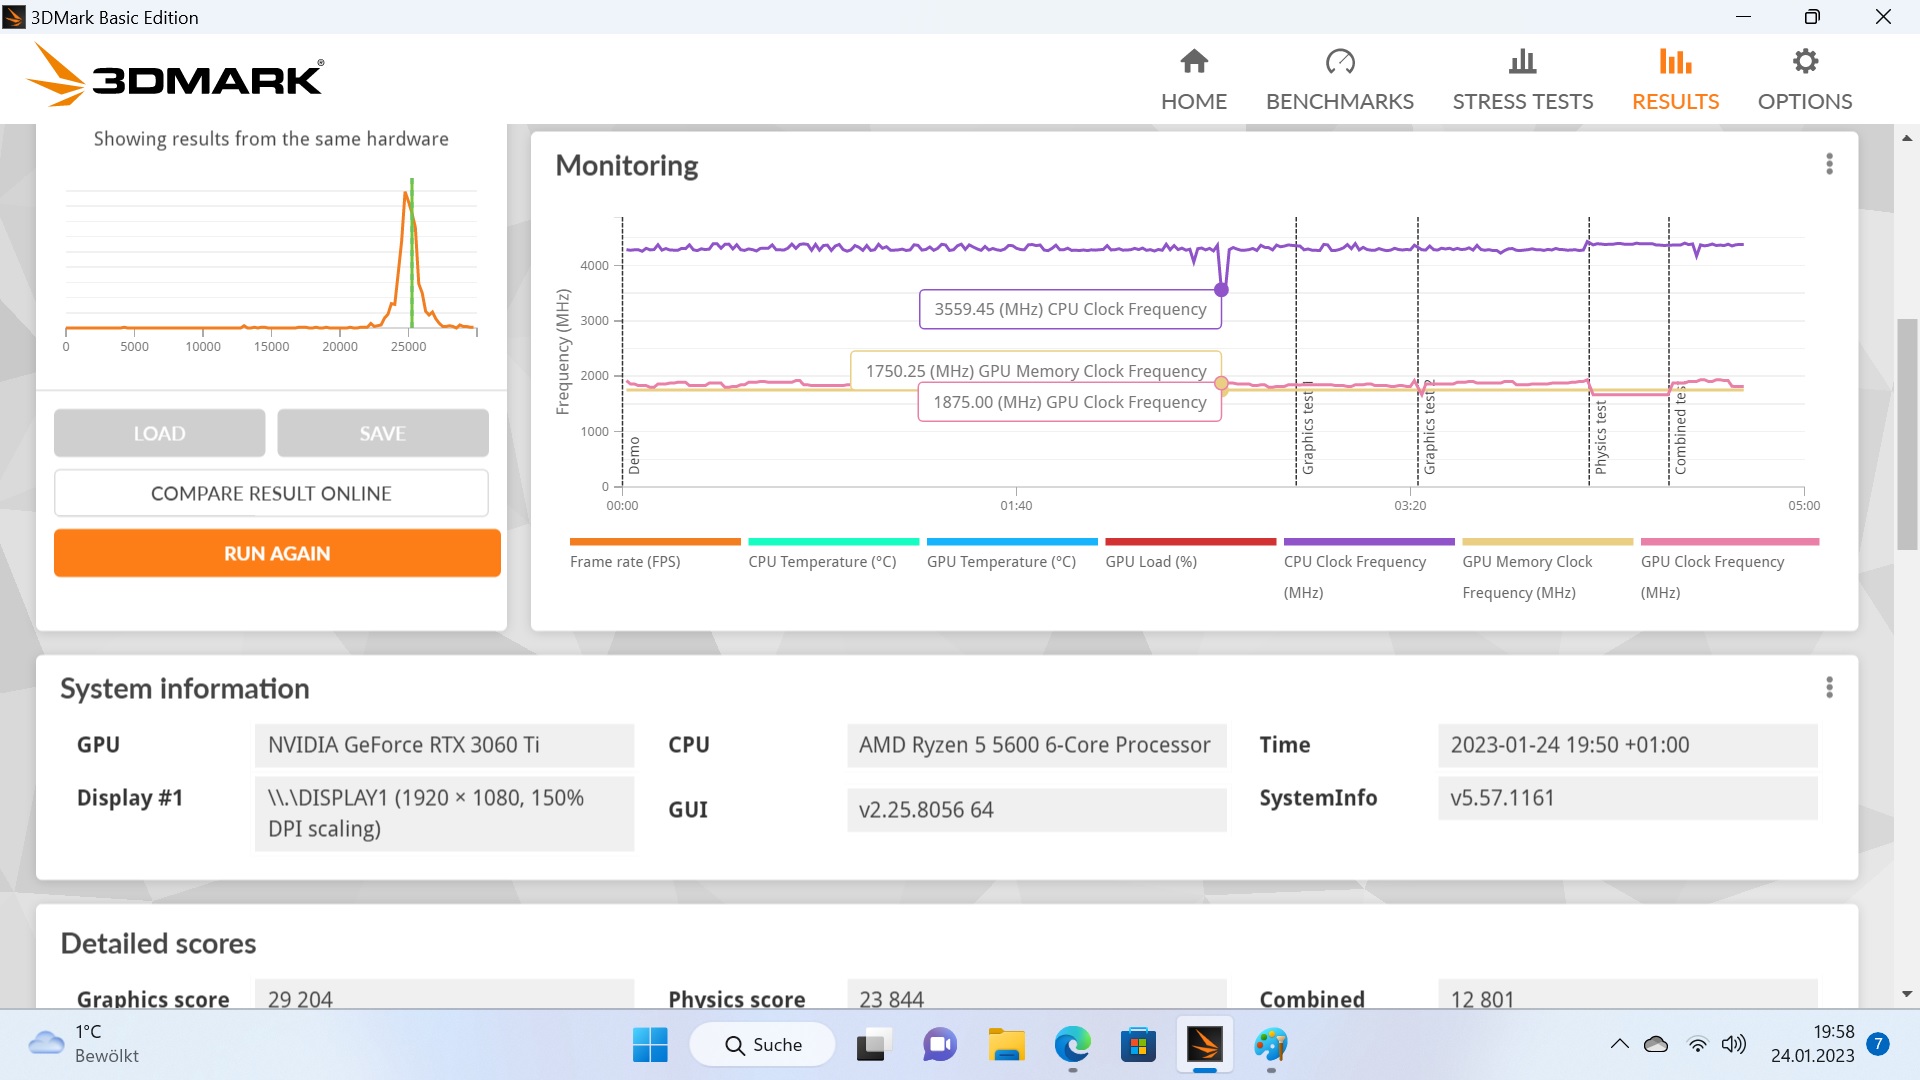Click COMPARE RESULT ONLINE button
The image size is (1920, 1080).
pos(271,493)
